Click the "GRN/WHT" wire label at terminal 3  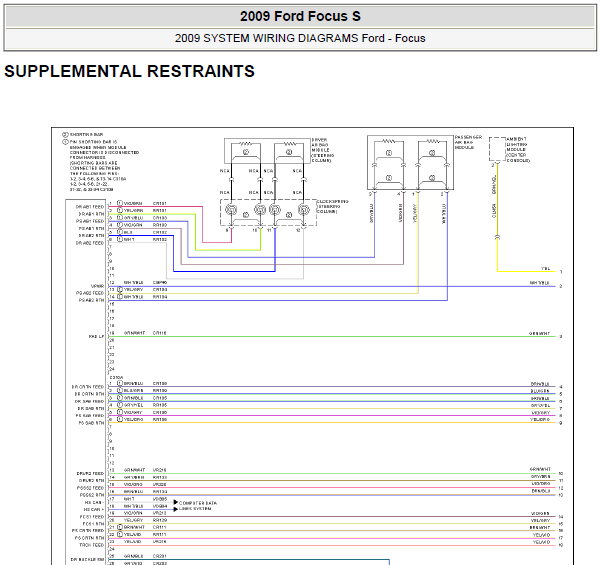coord(540,334)
